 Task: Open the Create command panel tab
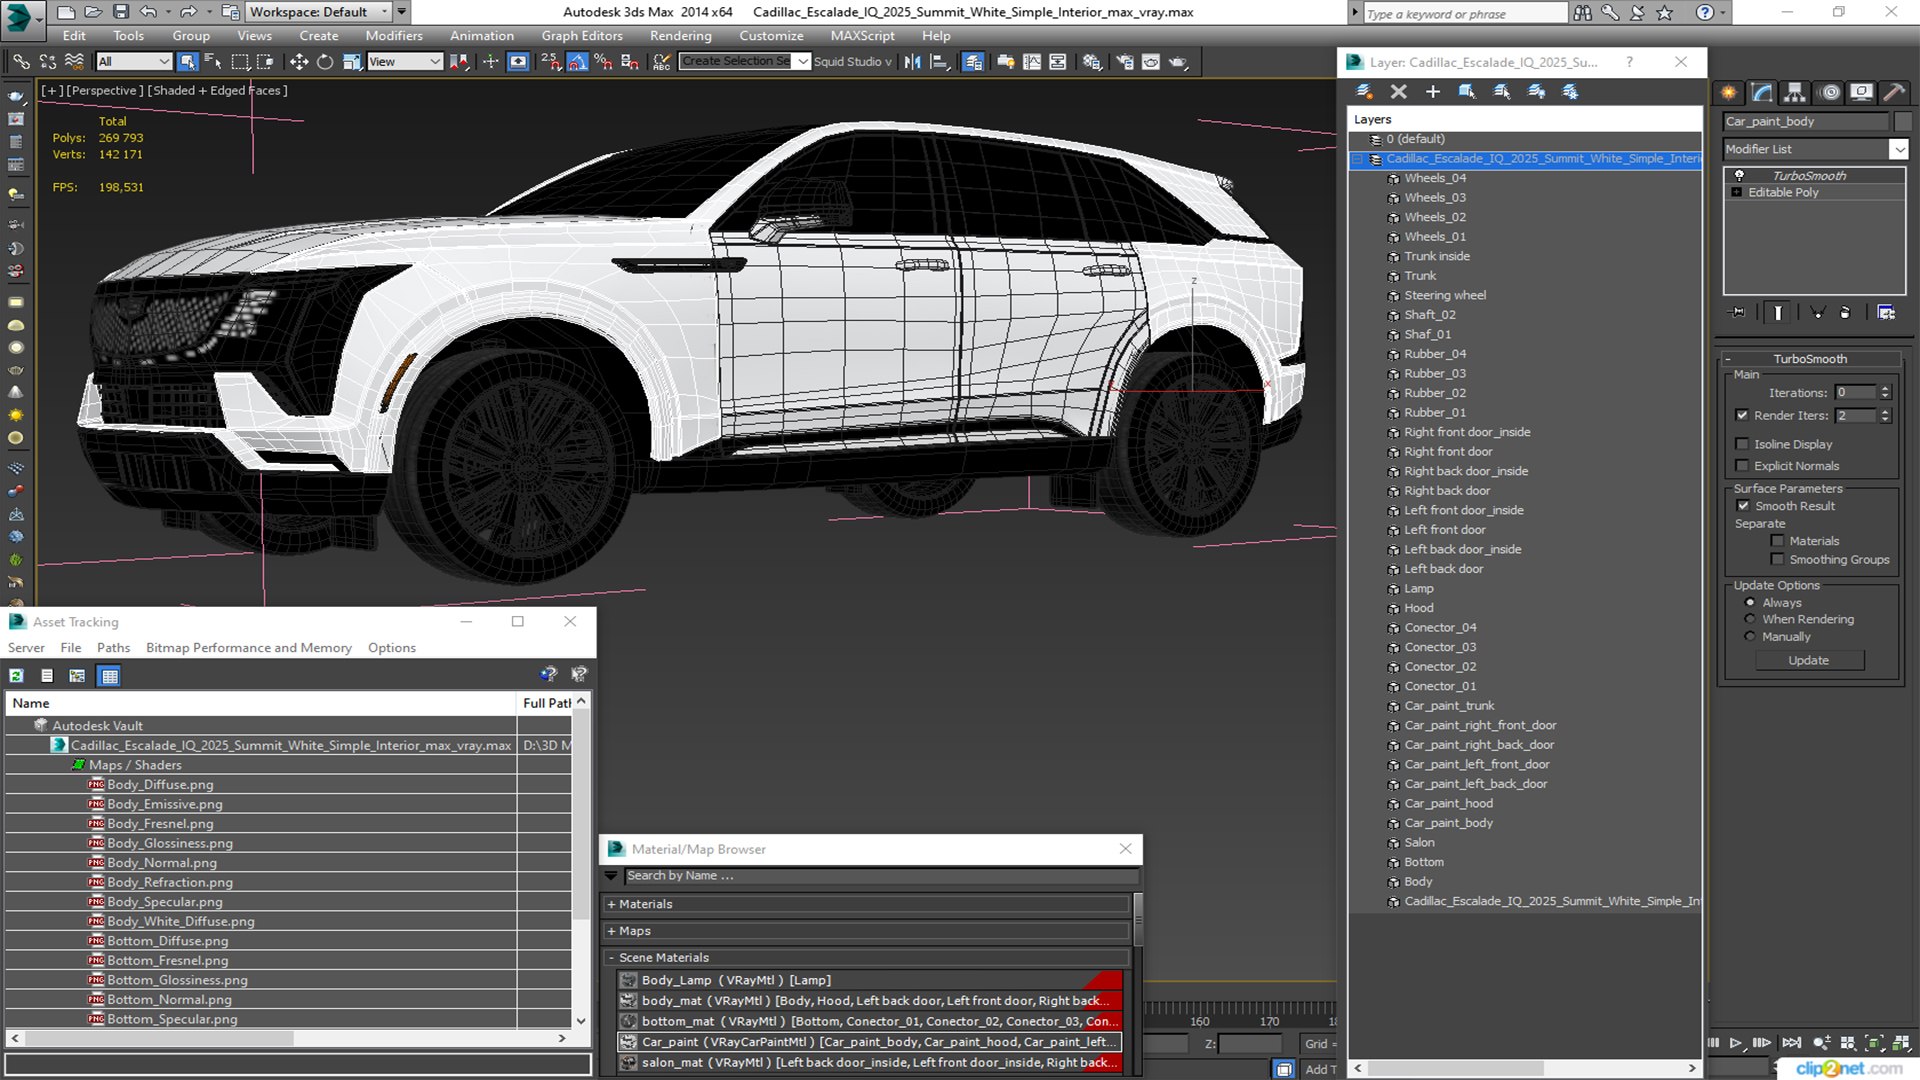click(x=1728, y=92)
